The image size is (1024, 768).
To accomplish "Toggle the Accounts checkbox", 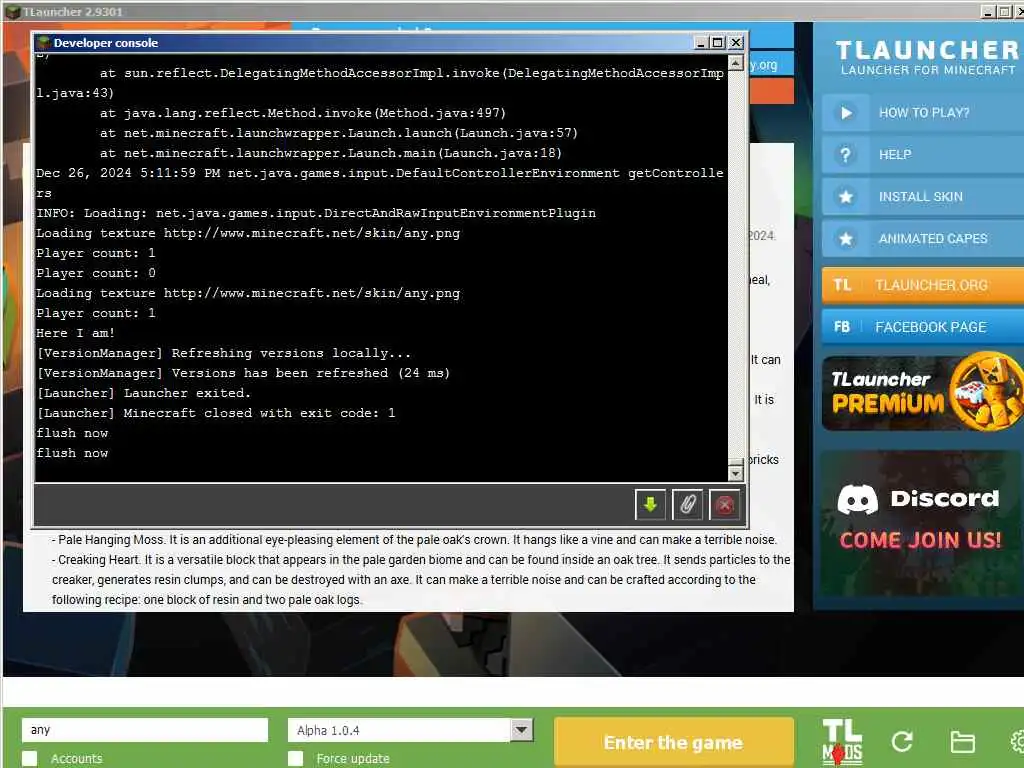I will 29,758.
